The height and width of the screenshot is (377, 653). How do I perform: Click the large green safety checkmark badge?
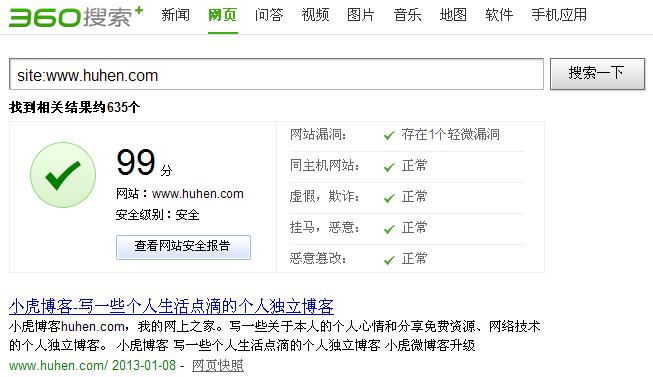(x=63, y=175)
